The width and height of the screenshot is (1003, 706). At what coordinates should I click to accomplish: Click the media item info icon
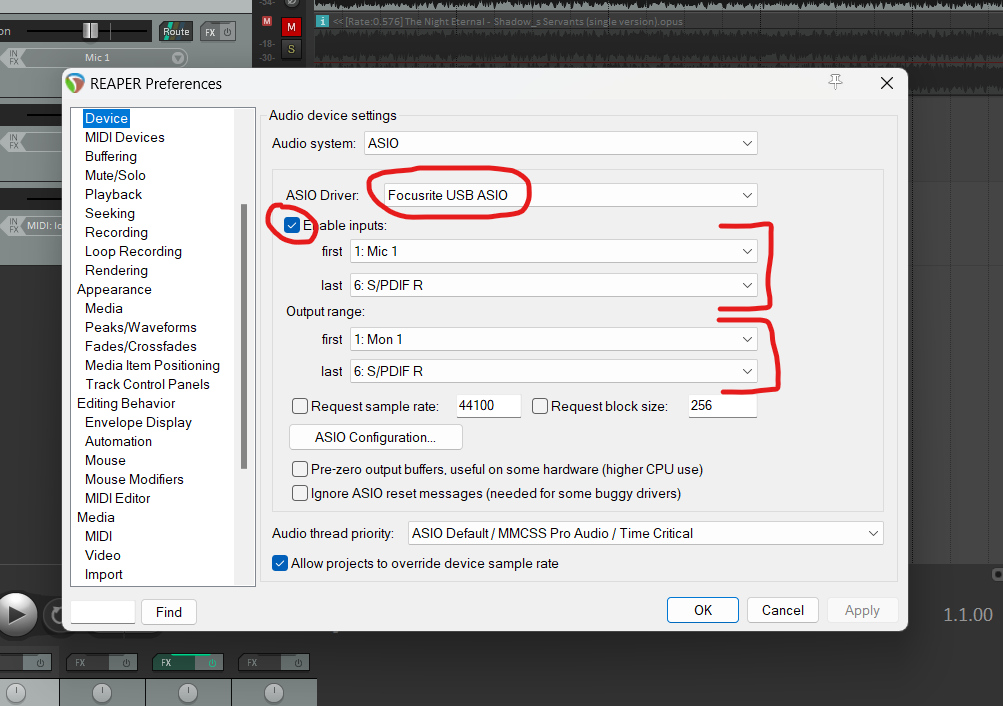click(x=322, y=20)
